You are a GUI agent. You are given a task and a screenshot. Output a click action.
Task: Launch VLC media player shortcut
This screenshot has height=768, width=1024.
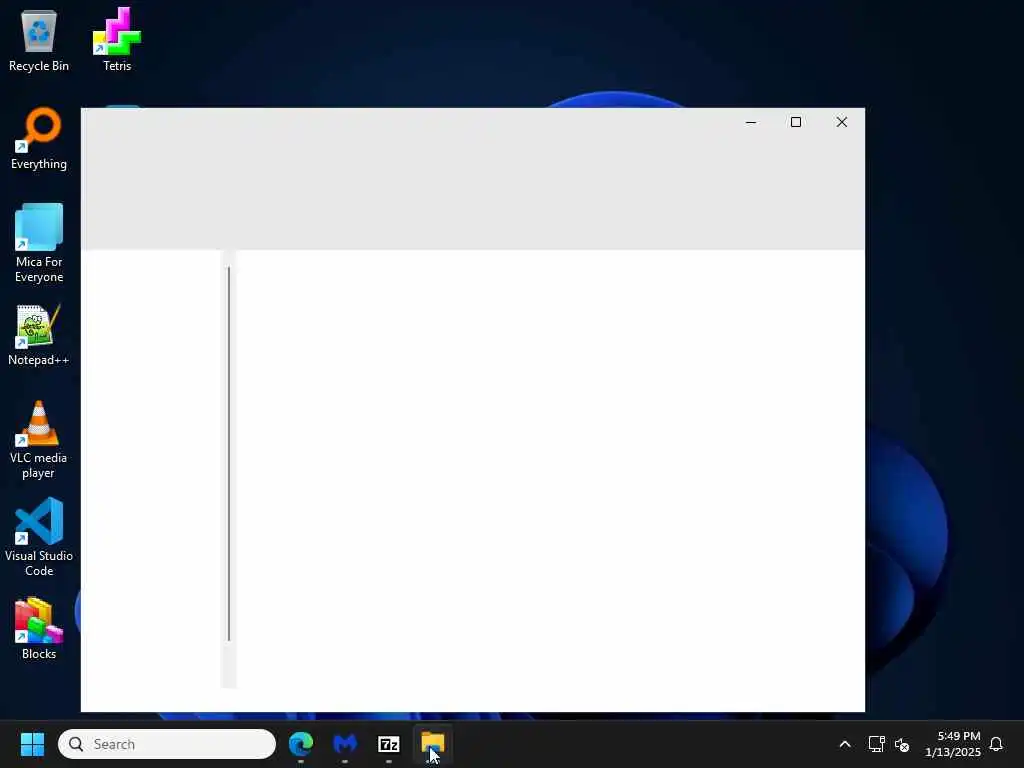(39, 439)
